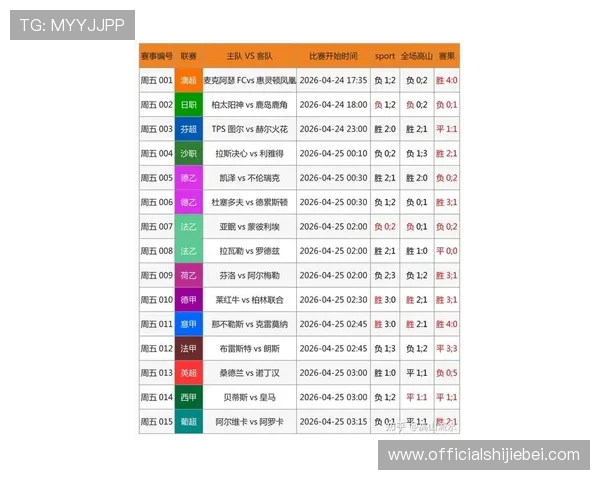Select the 凯泽 vs 不伦瑞克 match
The image size is (600, 480).
(249, 178)
